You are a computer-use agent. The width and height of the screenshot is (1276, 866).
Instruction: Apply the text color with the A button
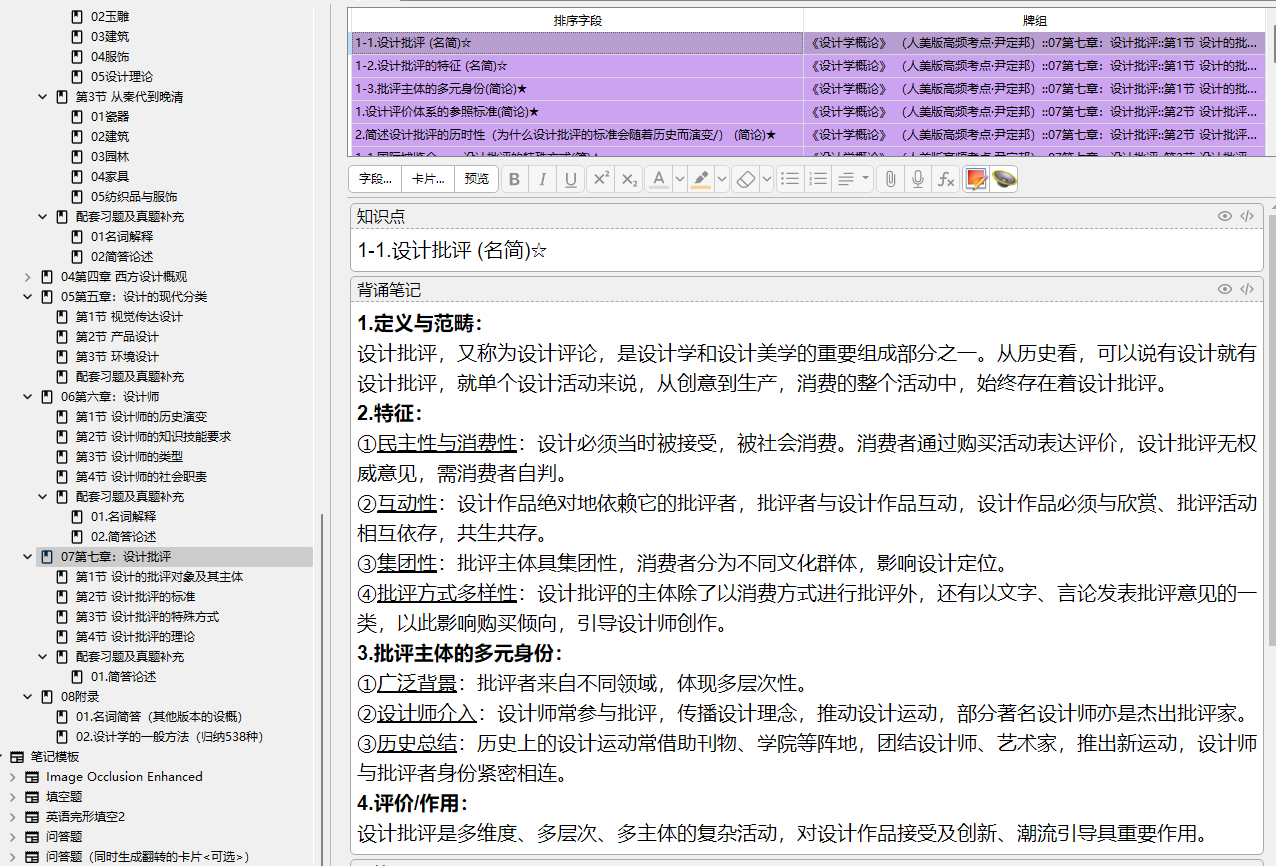pyautogui.click(x=658, y=179)
